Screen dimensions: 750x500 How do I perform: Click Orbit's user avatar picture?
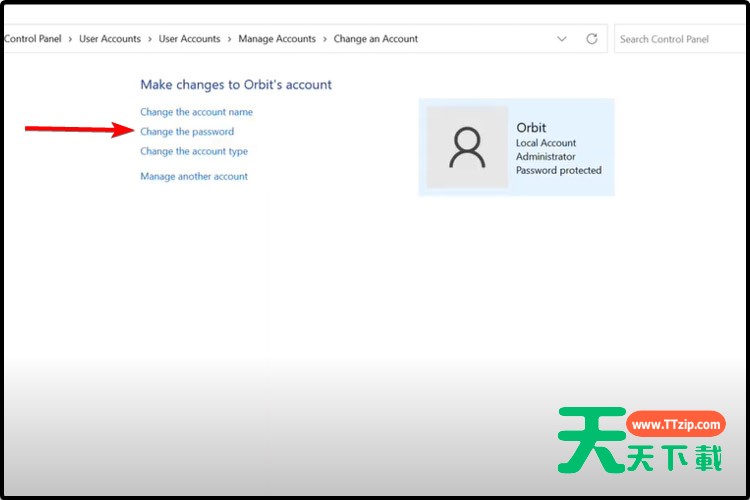[x=467, y=147]
